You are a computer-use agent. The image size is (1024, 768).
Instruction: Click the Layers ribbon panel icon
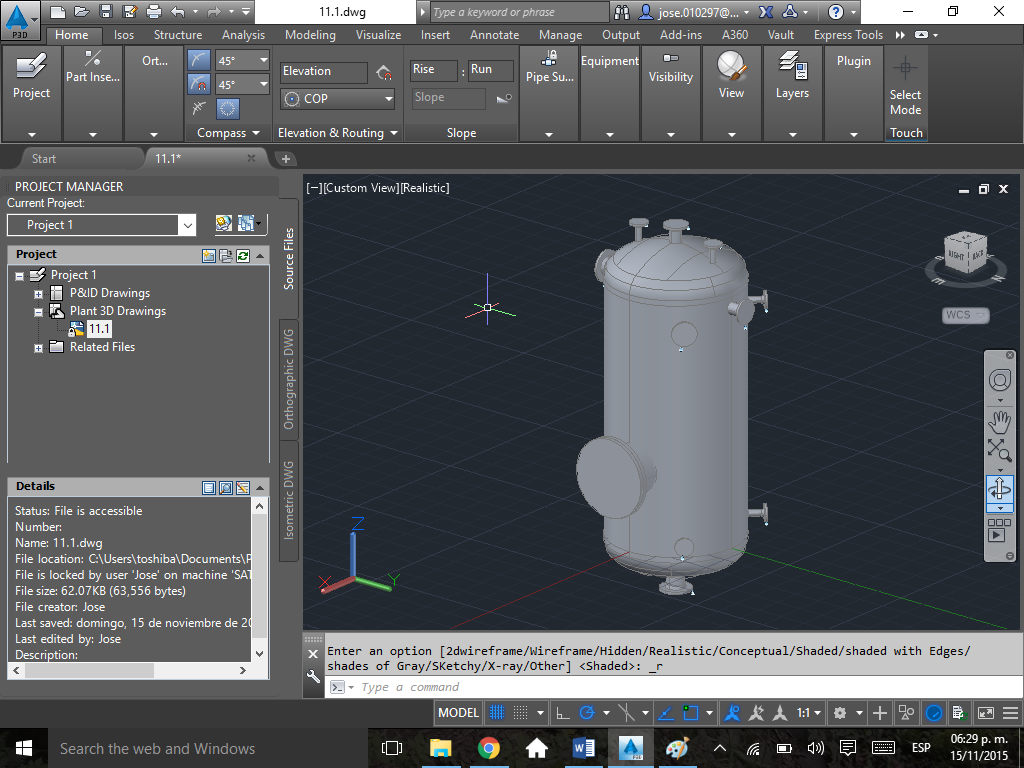pyautogui.click(x=792, y=67)
